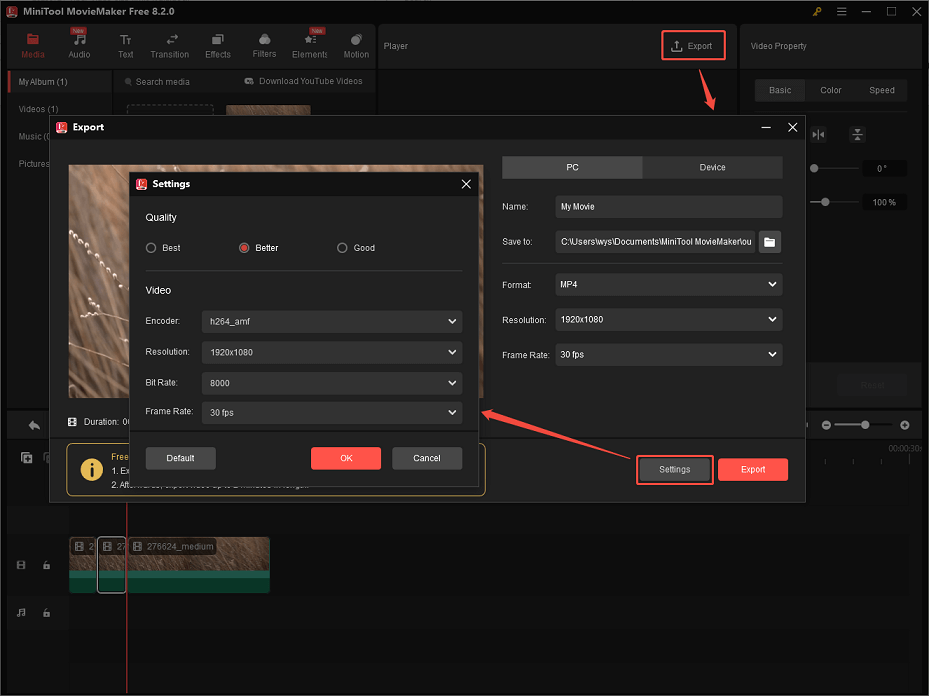Switch to the PC tab
The height and width of the screenshot is (696, 929).
[x=572, y=168]
